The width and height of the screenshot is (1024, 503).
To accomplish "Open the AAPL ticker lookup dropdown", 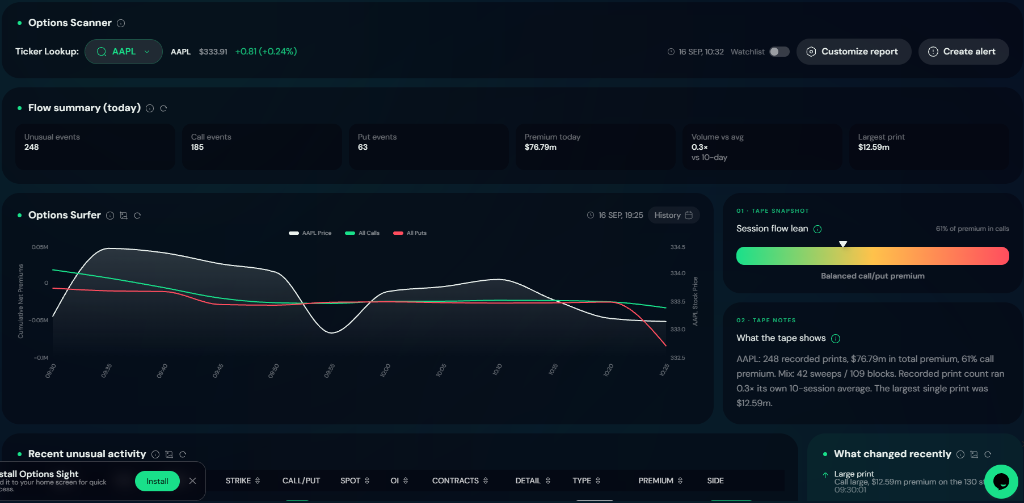I will tap(123, 52).
